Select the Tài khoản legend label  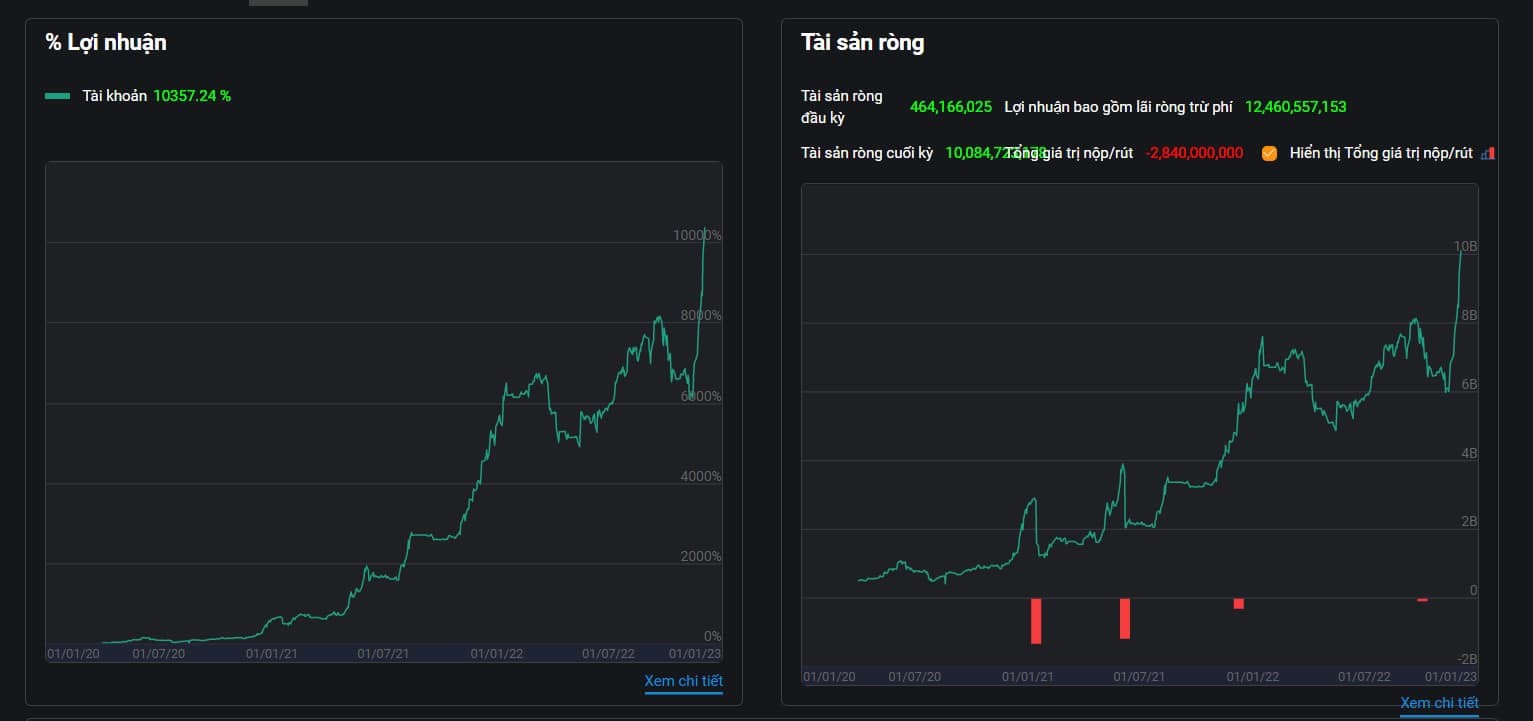click(x=115, y=96)
